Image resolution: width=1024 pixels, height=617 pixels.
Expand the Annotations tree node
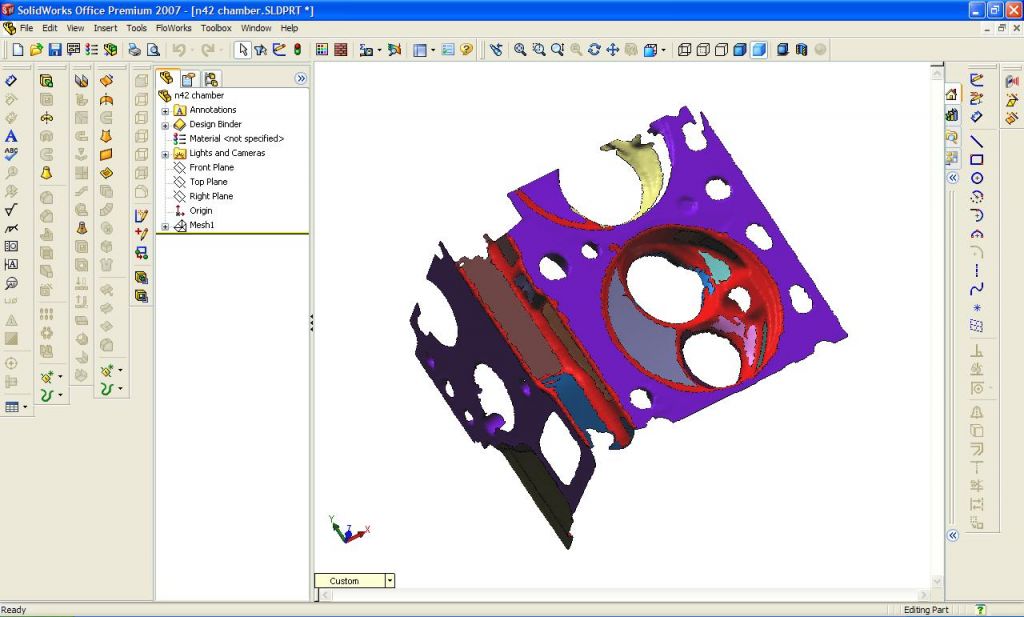coord(165,110)
